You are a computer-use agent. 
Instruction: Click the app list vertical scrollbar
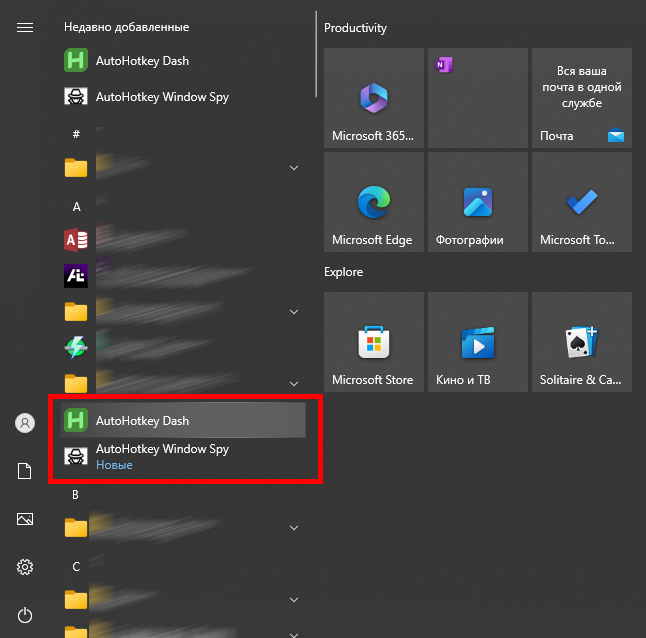point(316,60)
